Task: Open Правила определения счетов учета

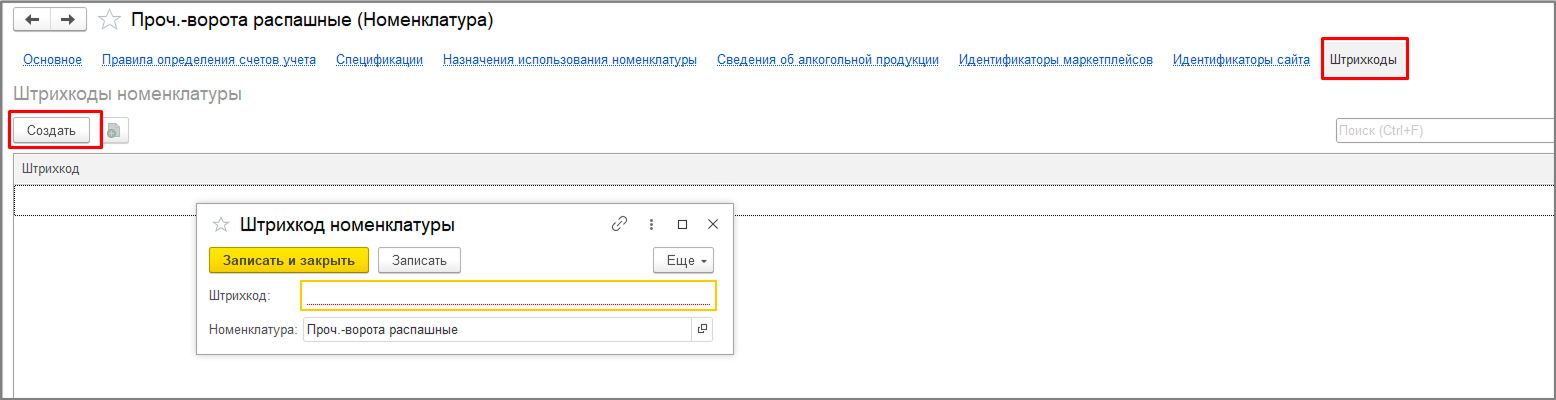Action: pos(209,60)
